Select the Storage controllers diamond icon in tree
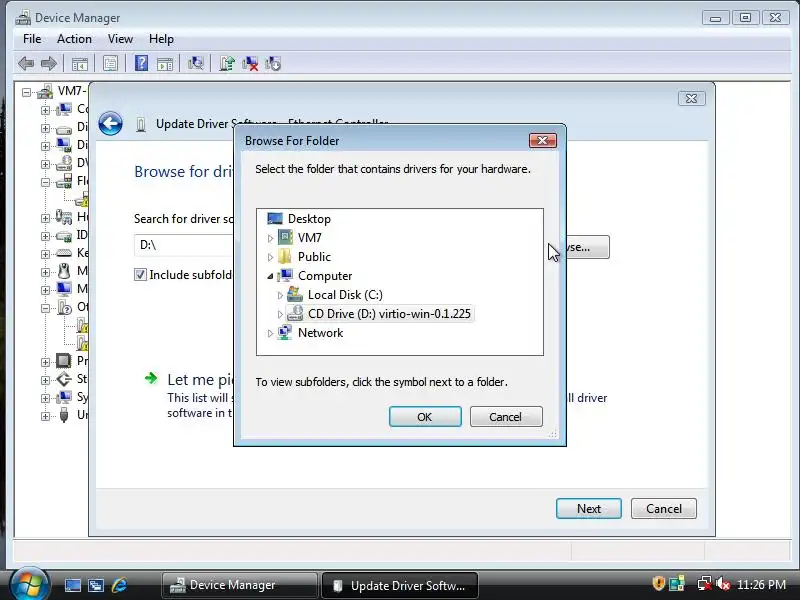This screenshot has height=600, width=800. tap(64, 379)
